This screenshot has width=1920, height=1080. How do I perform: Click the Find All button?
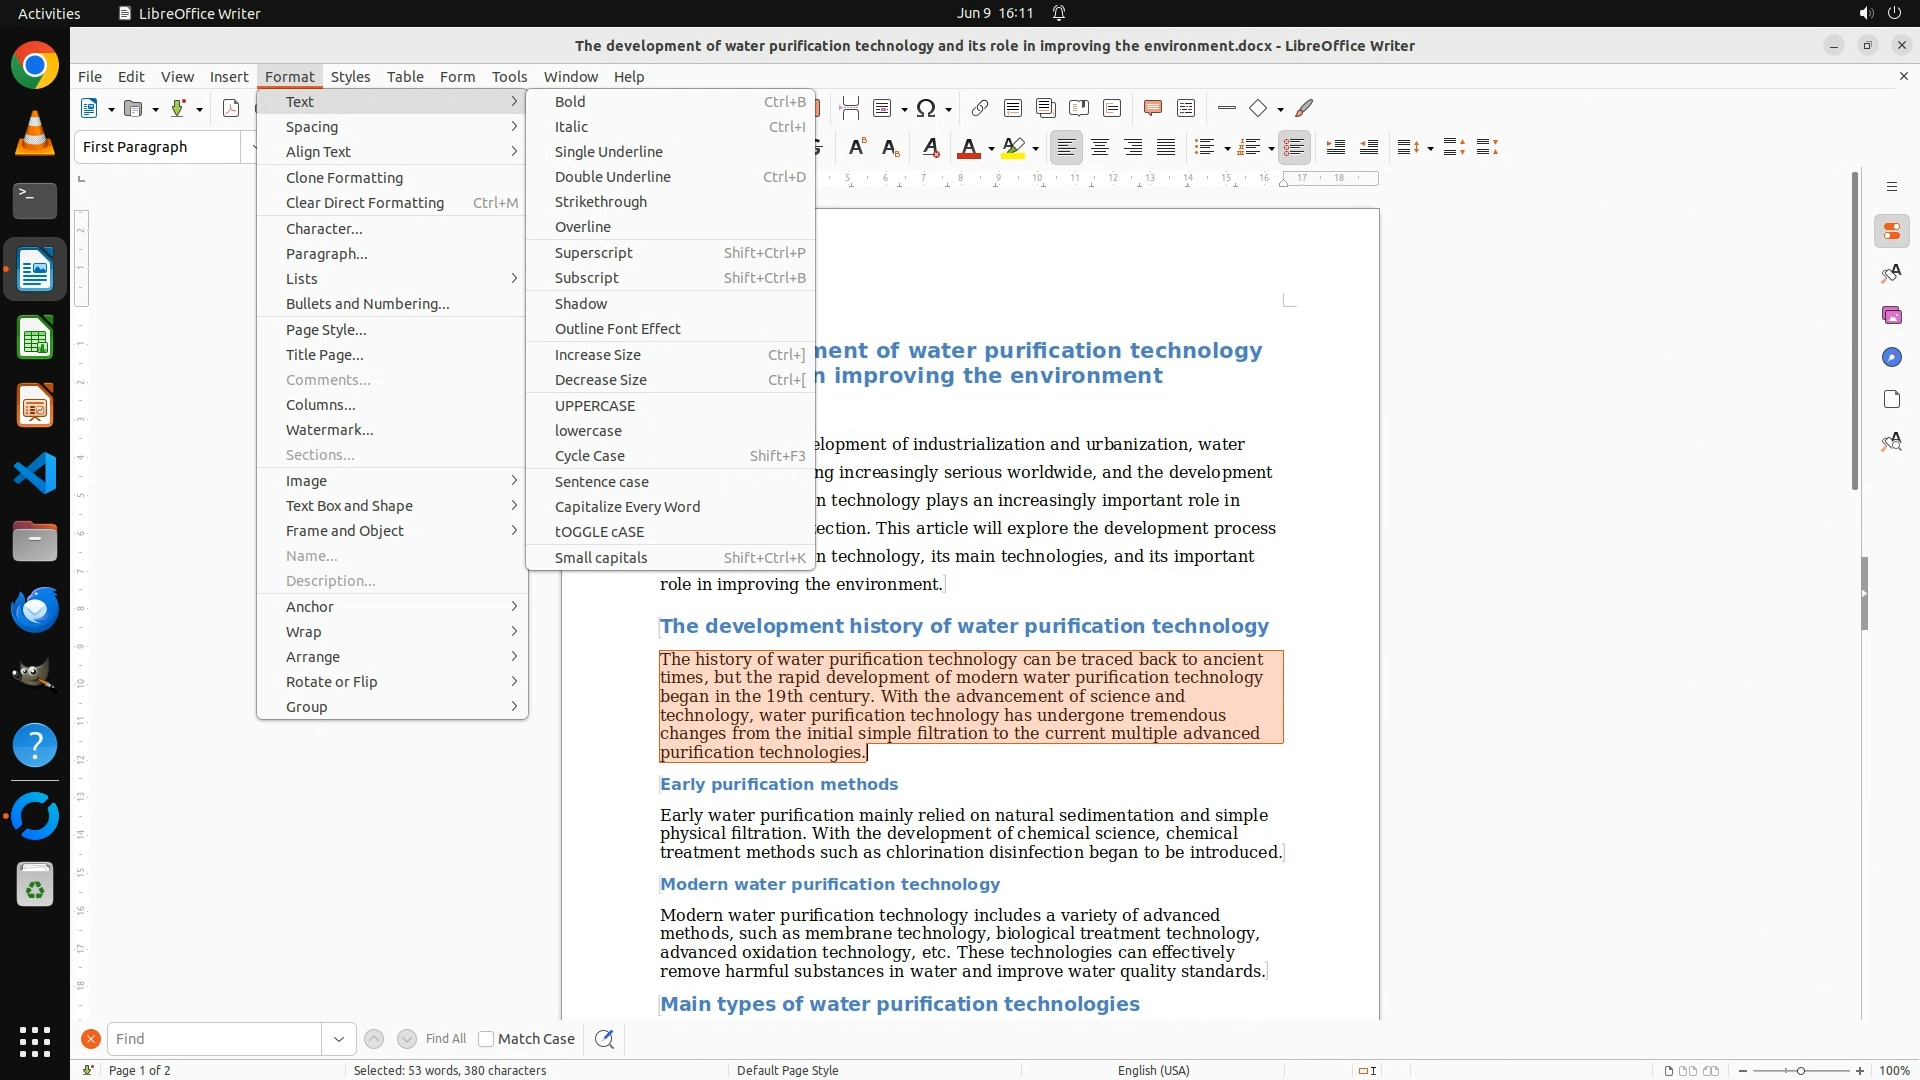point(445,1039)
